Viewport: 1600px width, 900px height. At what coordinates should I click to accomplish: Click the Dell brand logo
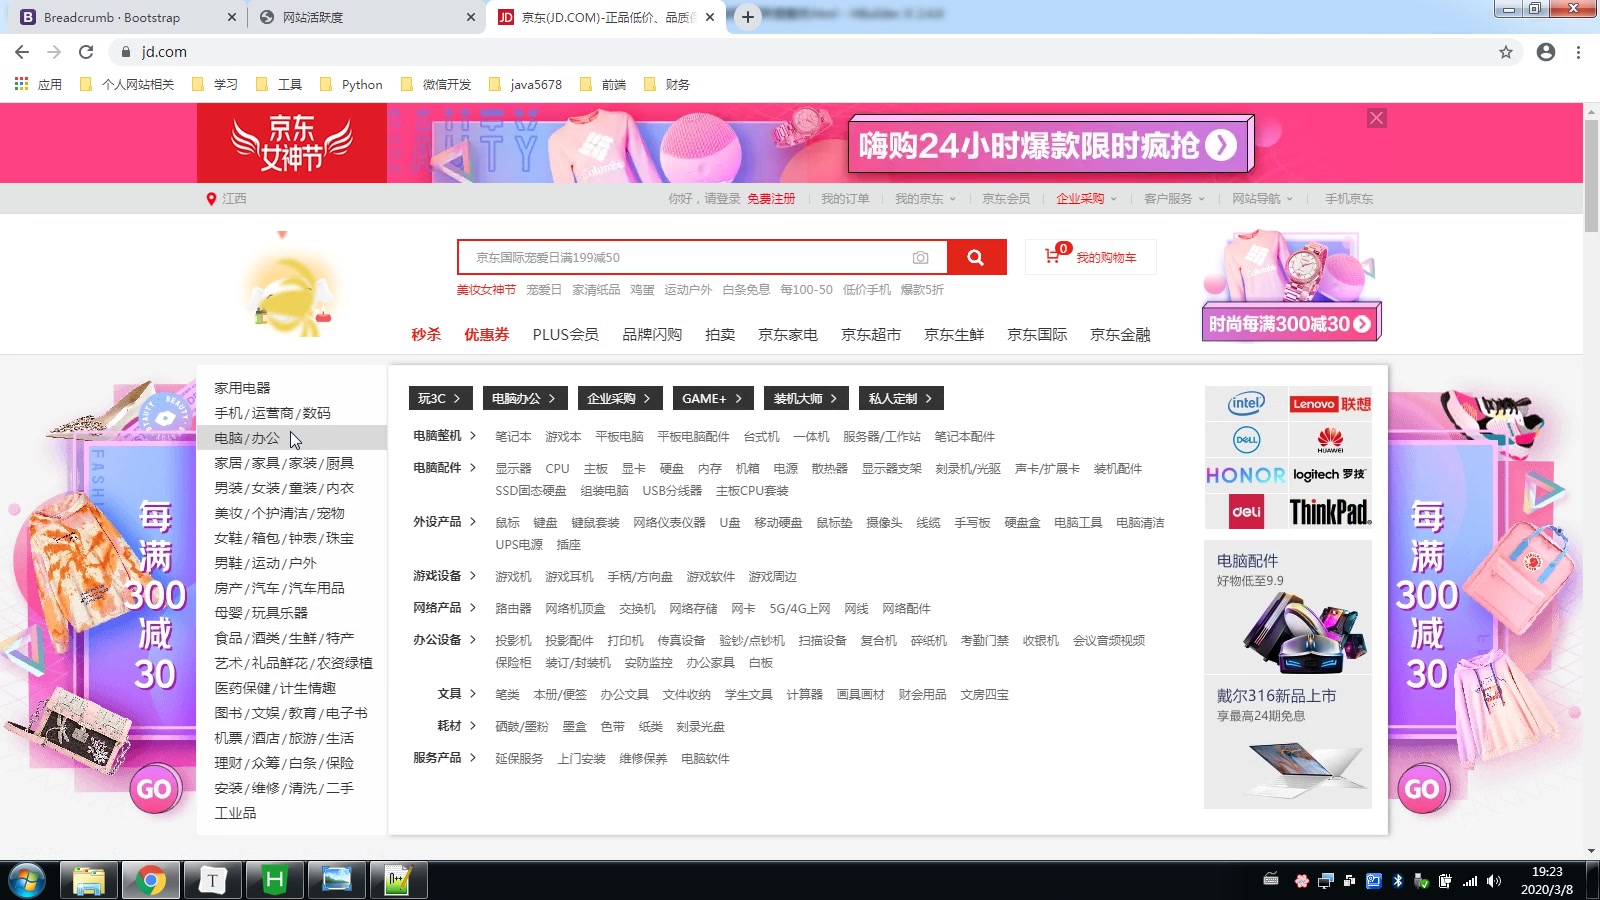pyautogui.click(x=1246, y=439)
